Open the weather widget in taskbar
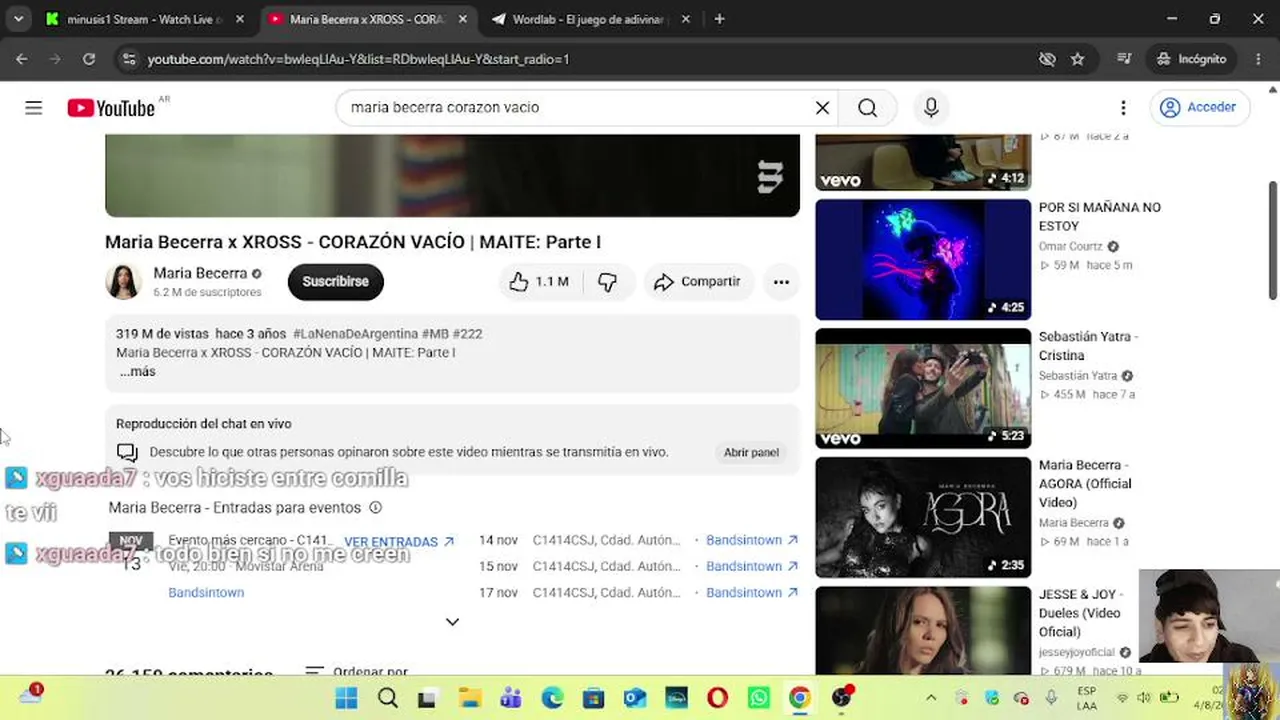Viewport: 1280px width, 720px height. tap(32, 696)
